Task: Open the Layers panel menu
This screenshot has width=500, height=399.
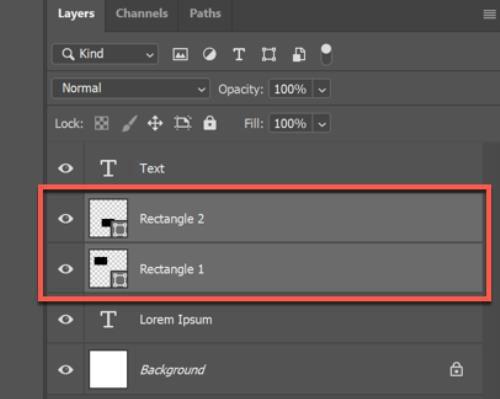Action: 489,14
